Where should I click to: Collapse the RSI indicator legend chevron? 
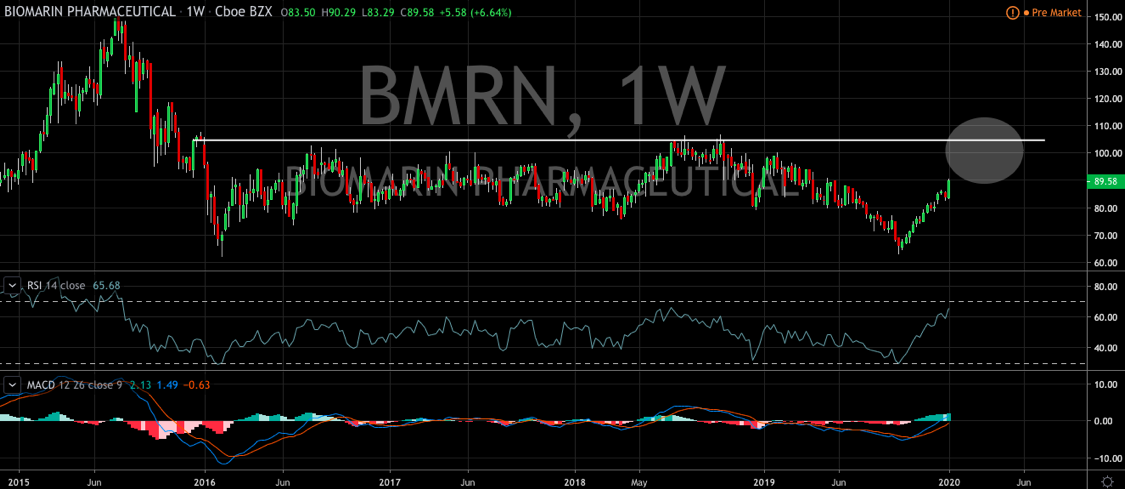[12, 286]
